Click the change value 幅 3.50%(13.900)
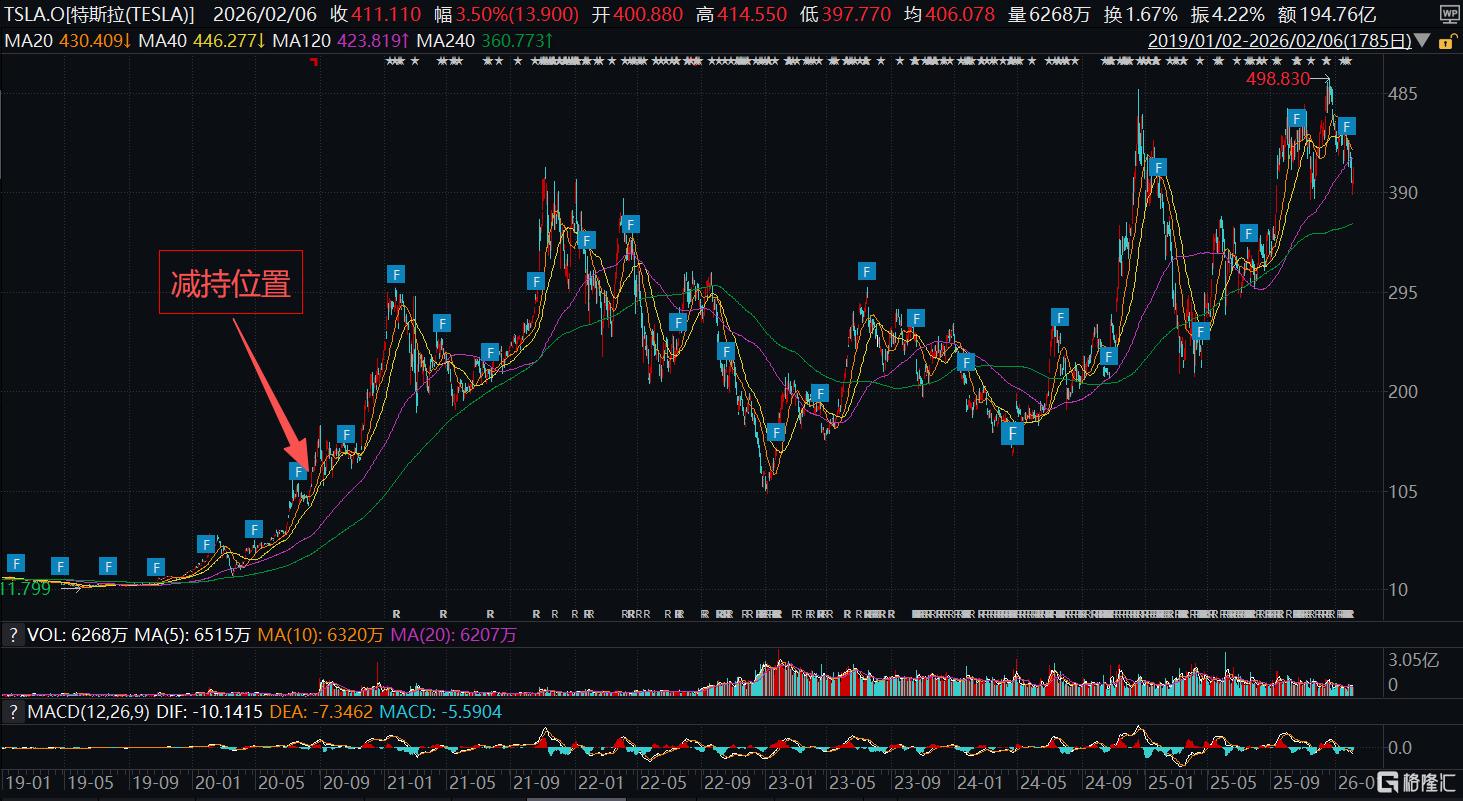This screenshot has height=801, width=1463. click(x=506, y=15)
